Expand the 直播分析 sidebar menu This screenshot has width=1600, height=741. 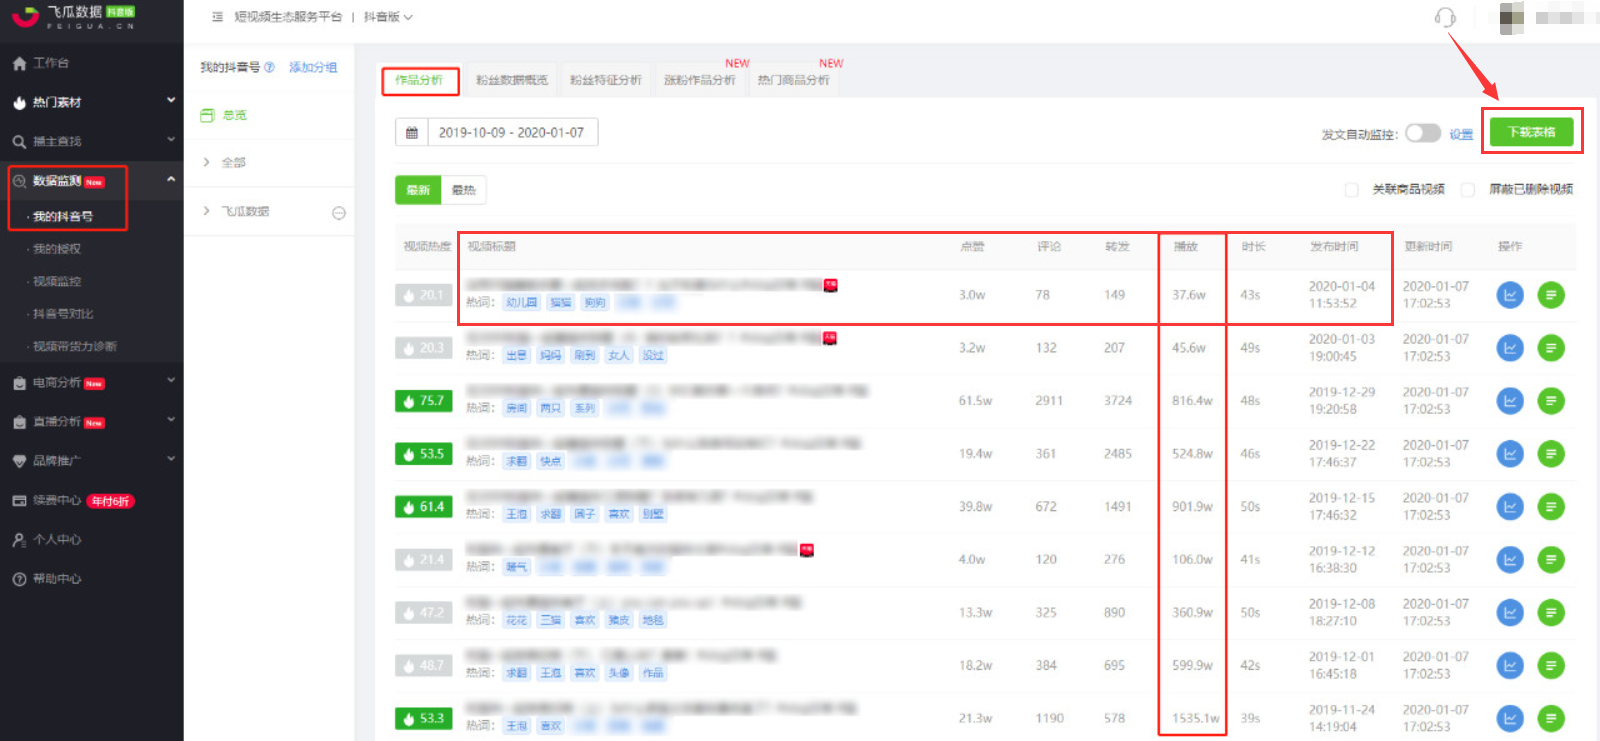pyautogui.click(x=92, y=422)
